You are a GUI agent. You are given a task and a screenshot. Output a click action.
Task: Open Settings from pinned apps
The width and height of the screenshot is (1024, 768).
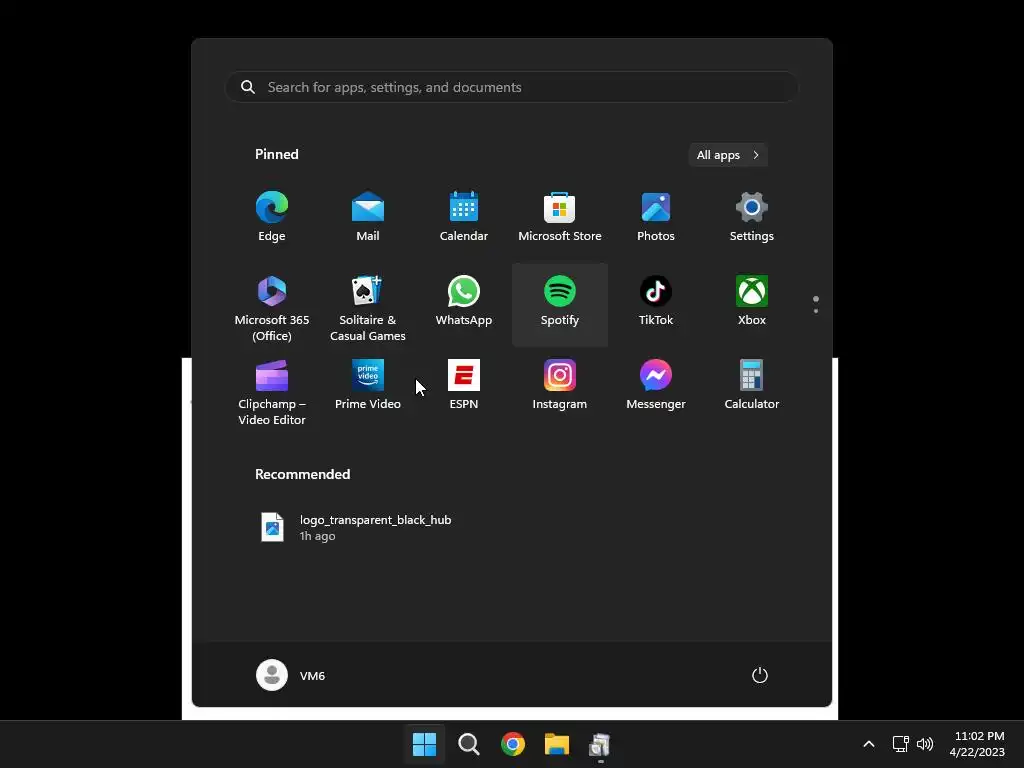pos(752,217)
